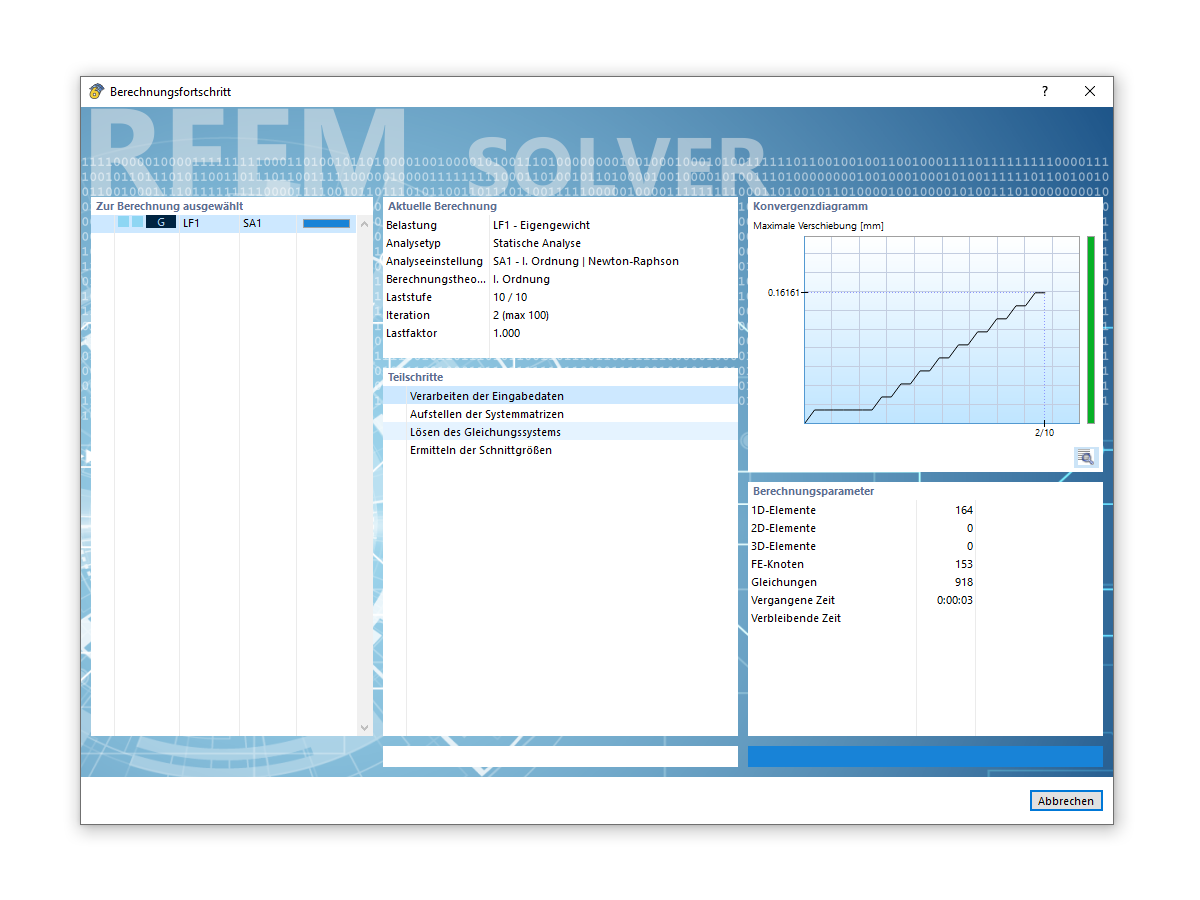Open the convergence diagram detail view magnifier icon

coord(1085,457)
